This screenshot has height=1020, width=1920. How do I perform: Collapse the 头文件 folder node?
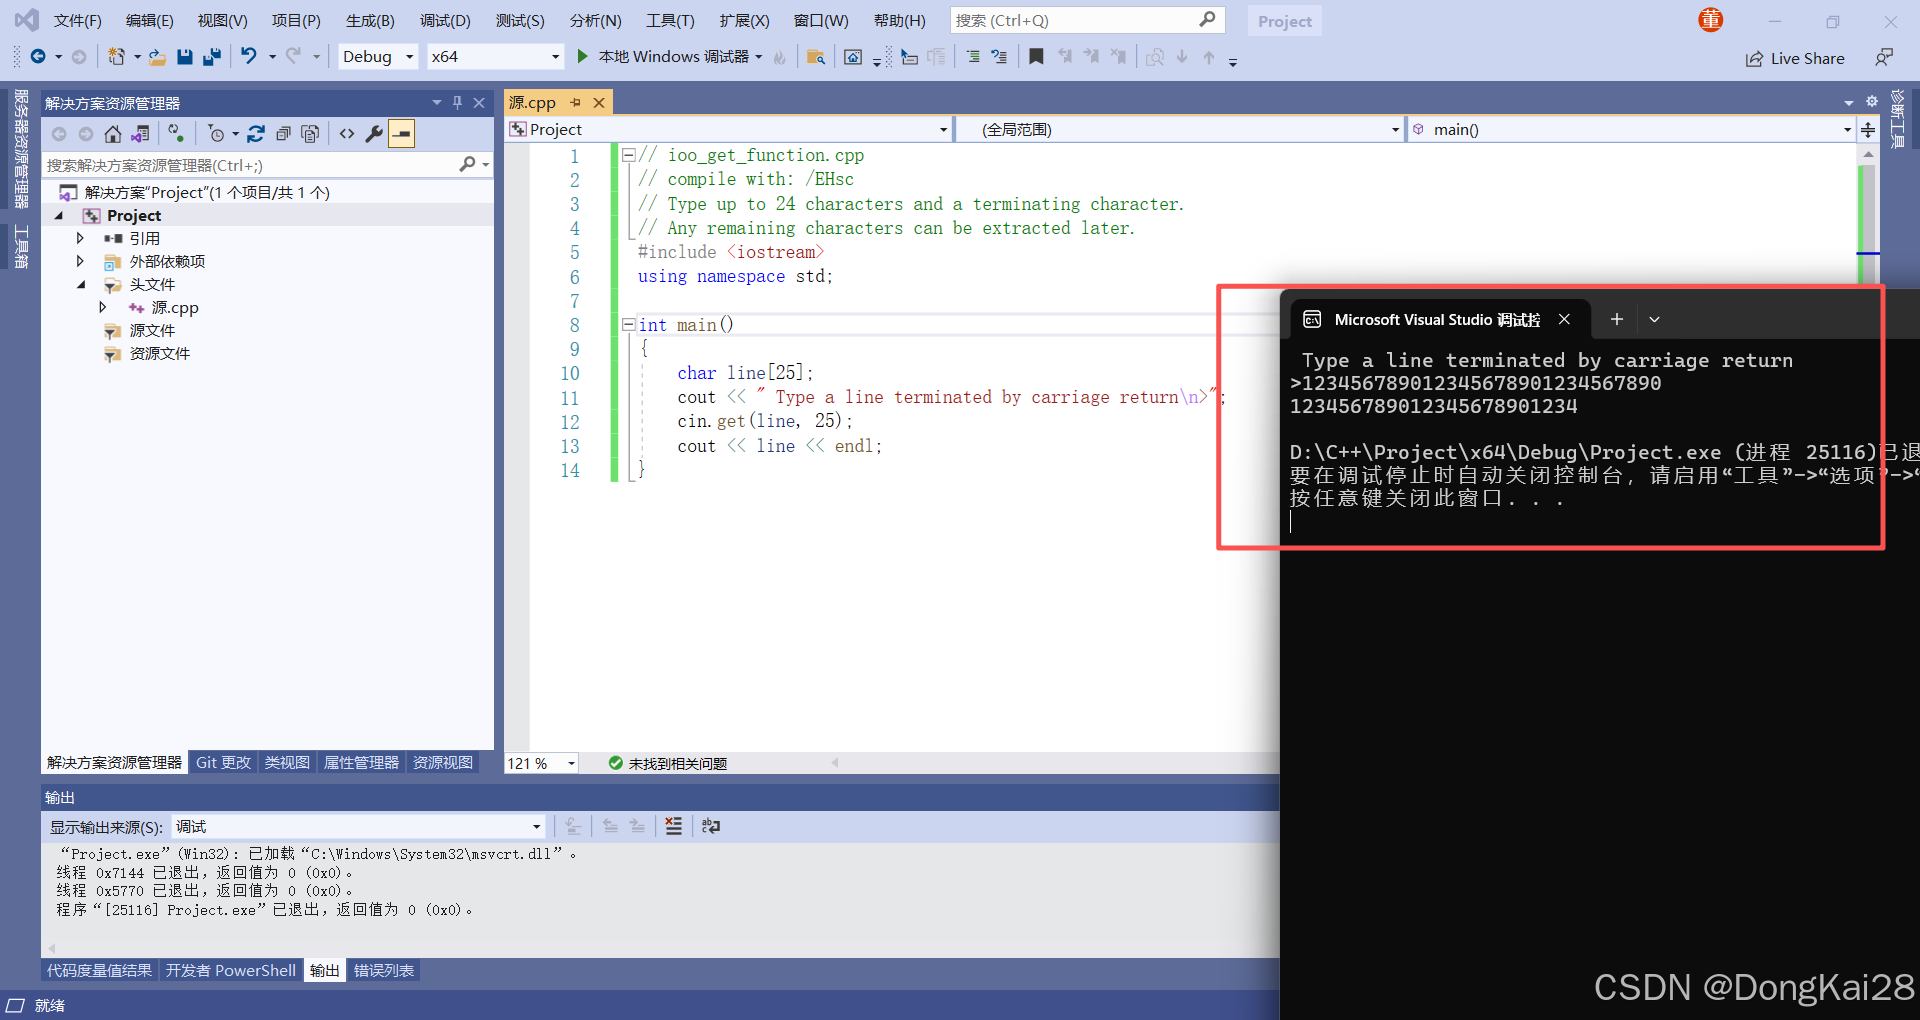click(x=81, y=285)
